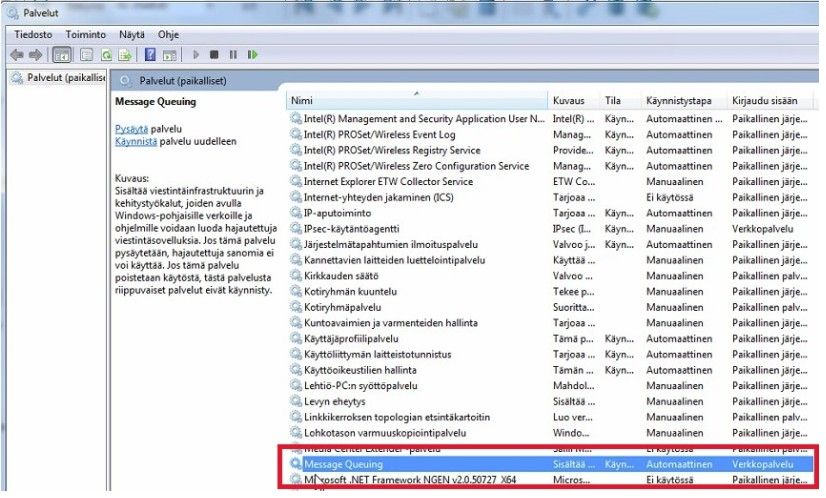The width and height of the screenshot is (826, 498).
Task: Open the Properties toolbar icon
Action: coord(86,55)
